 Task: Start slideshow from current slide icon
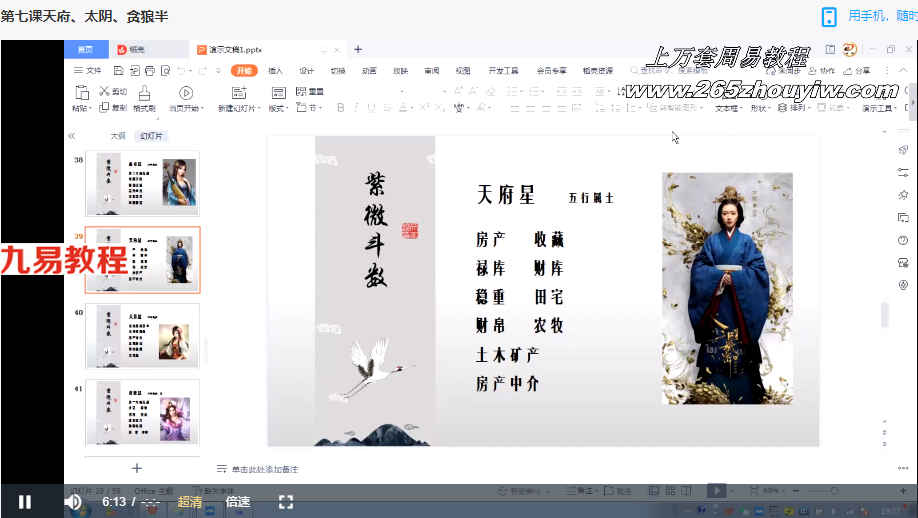coord(186,92)
